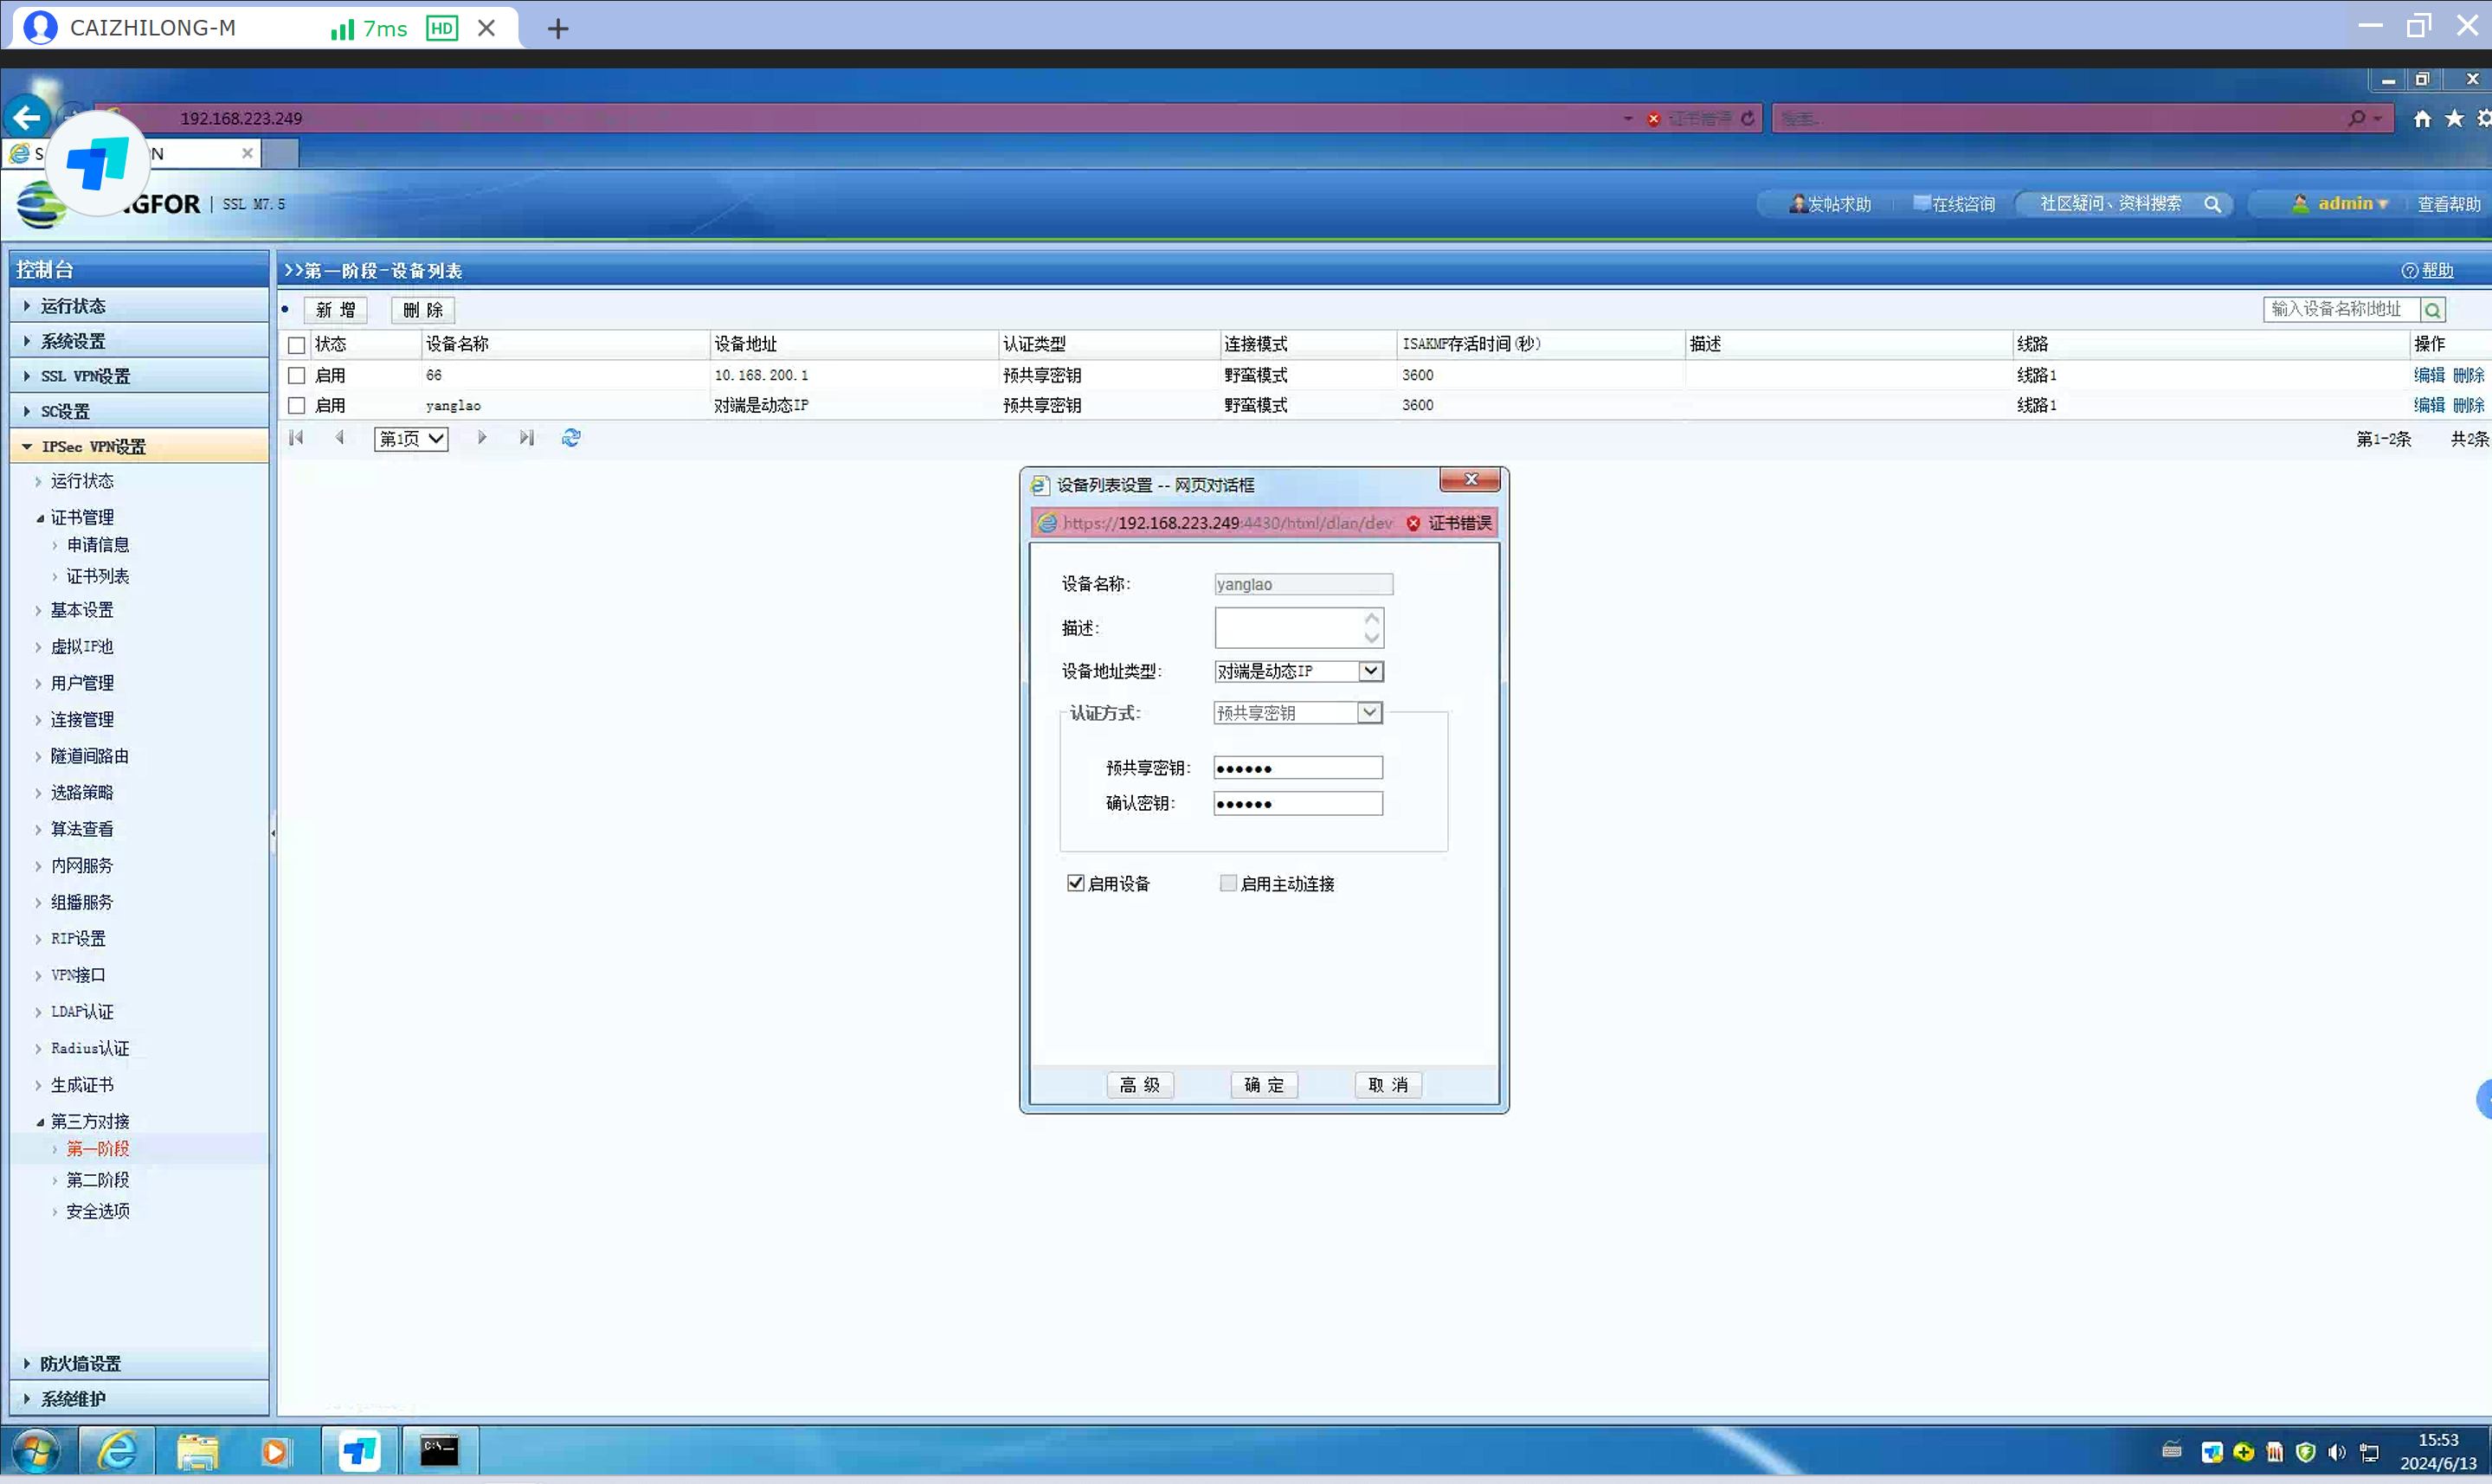Click 编辑 link for device 66

point(2428,375)
